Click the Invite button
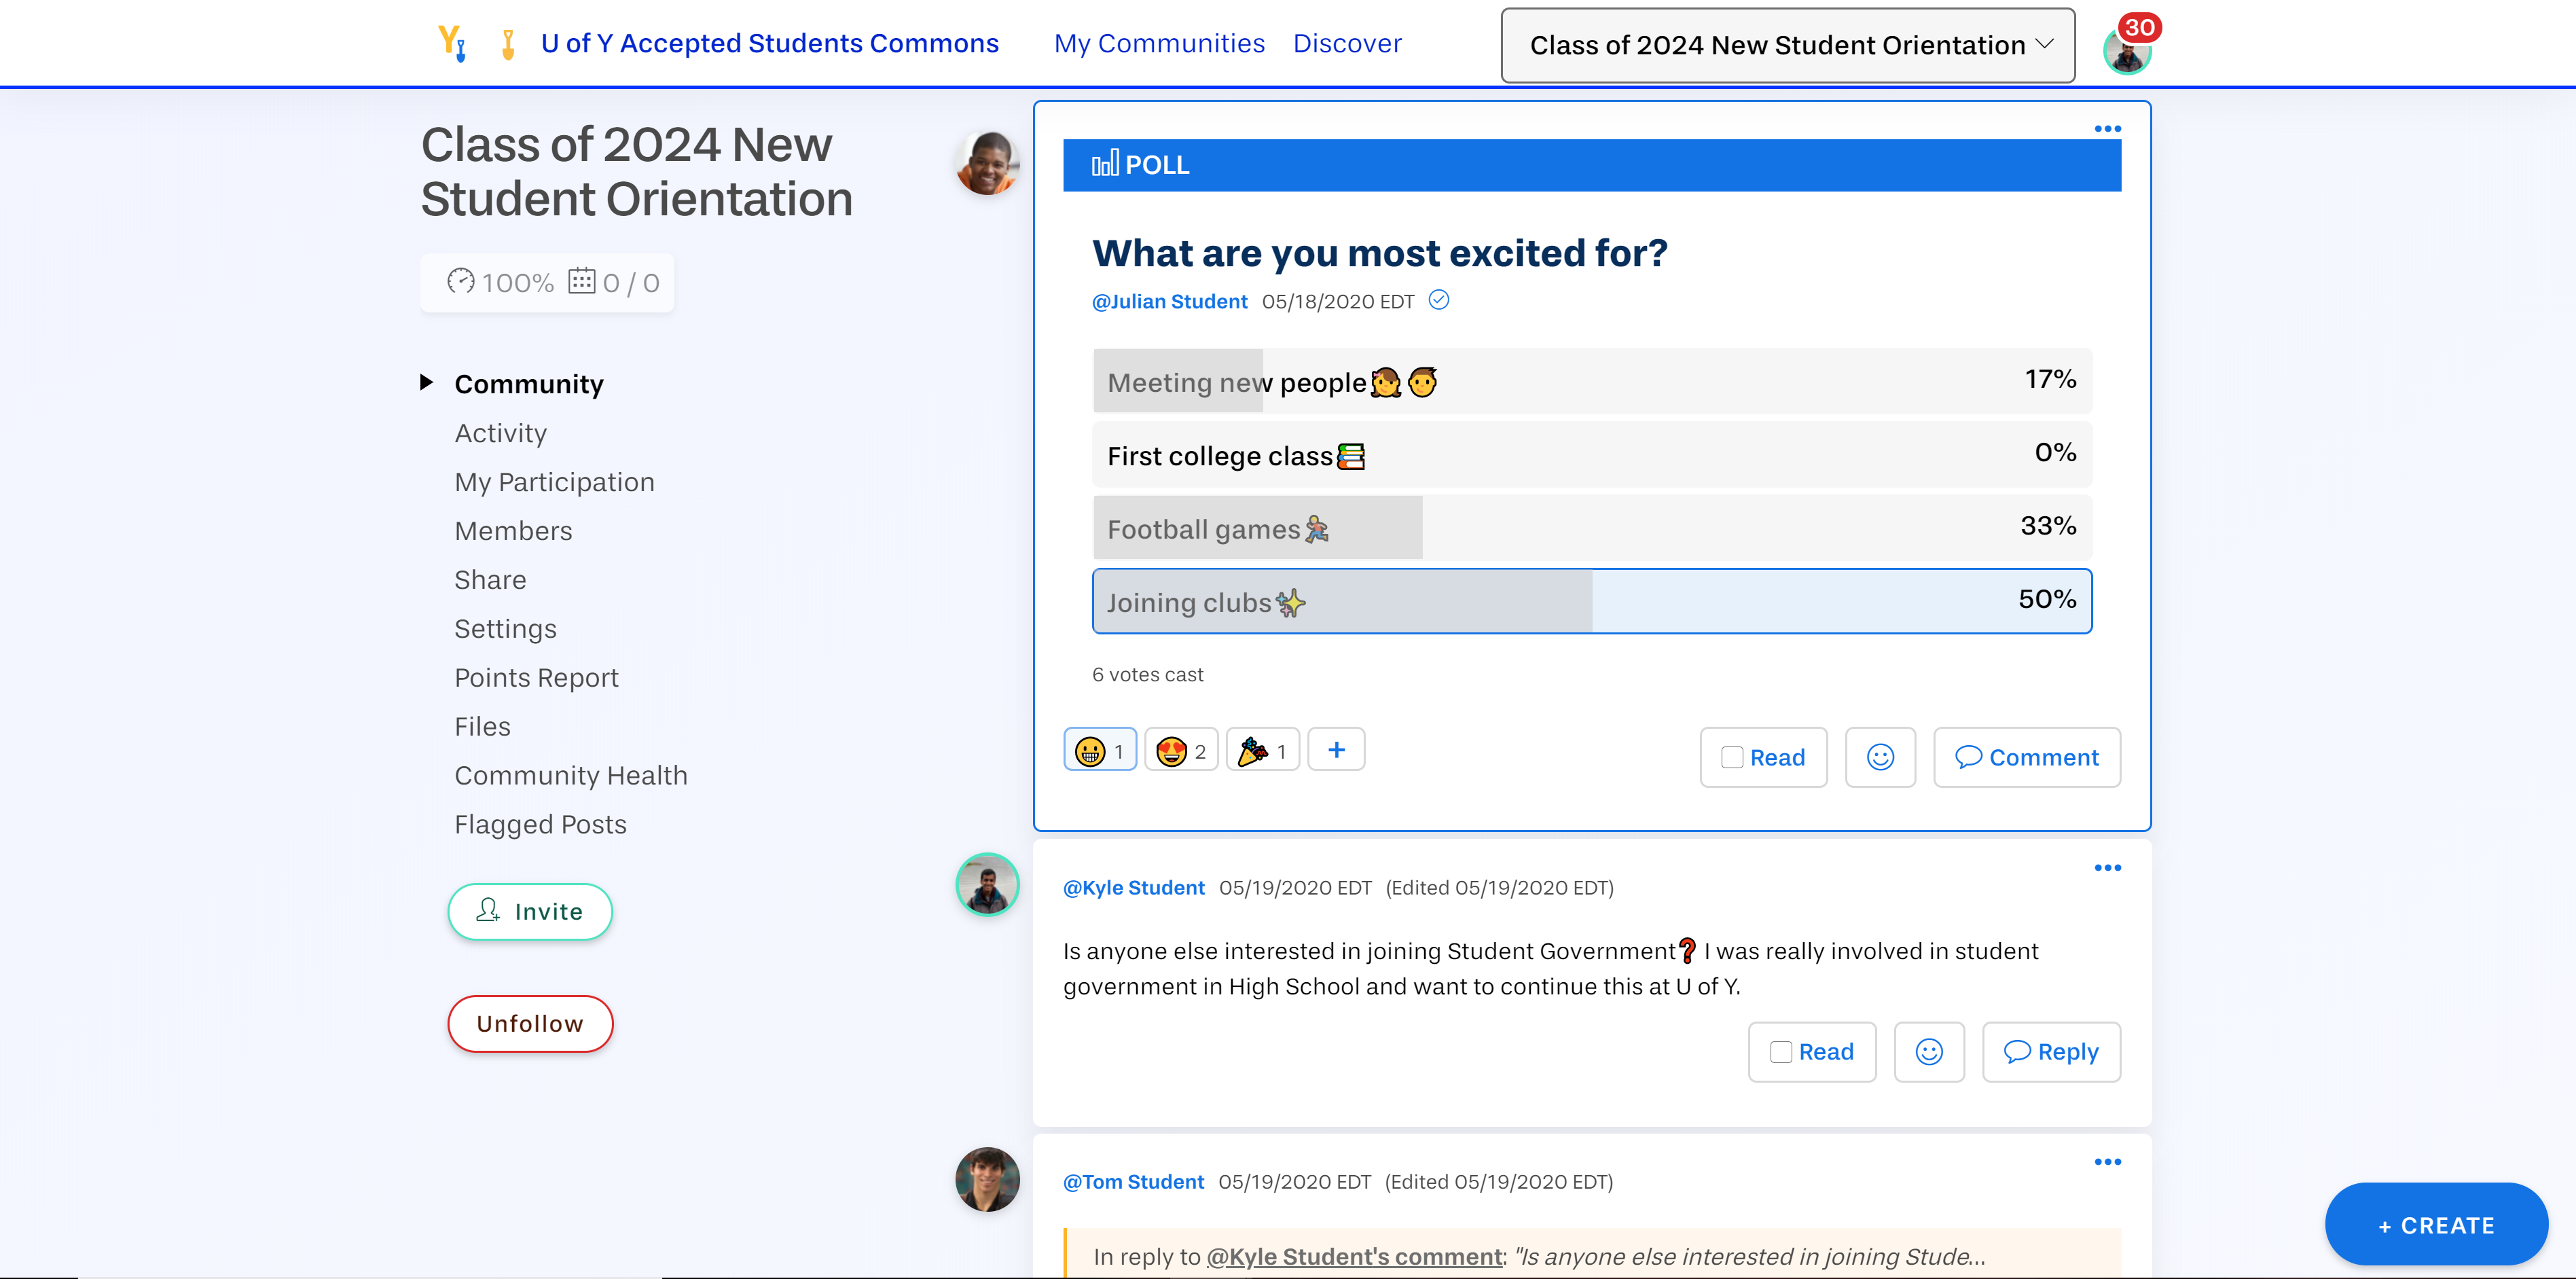This screenshot has height=1279, width=2576. pyautogui.click(x=530, y=911)
